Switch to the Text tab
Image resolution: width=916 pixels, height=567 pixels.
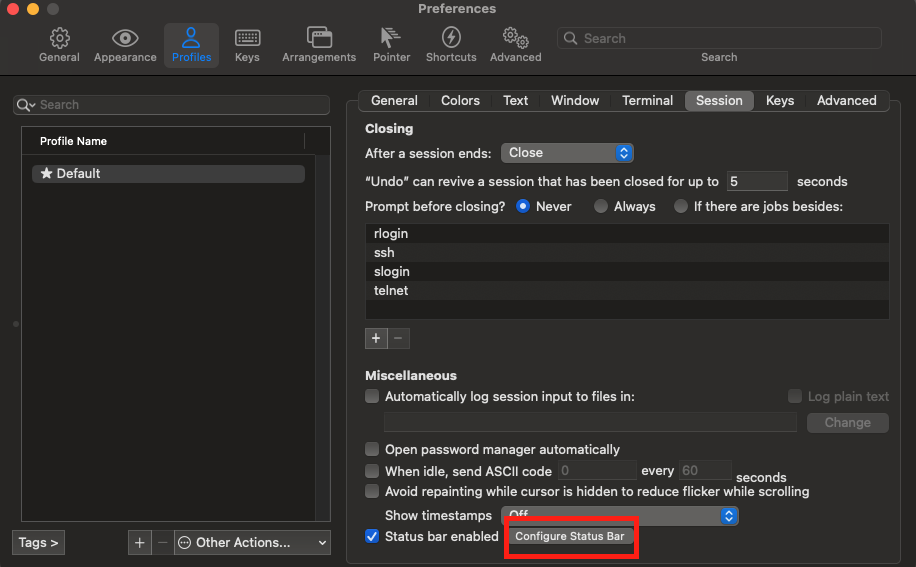[515, 100]
